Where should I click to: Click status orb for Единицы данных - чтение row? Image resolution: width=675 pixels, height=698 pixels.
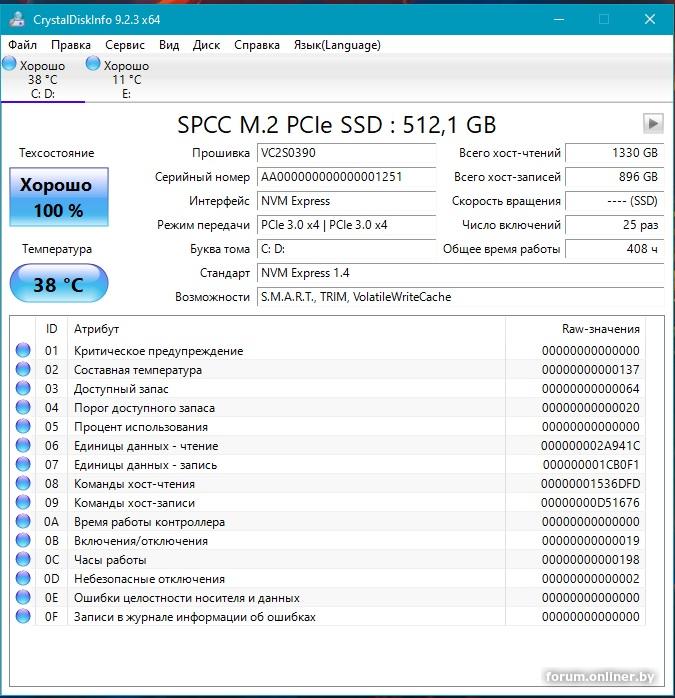click(x=23, y=445)
